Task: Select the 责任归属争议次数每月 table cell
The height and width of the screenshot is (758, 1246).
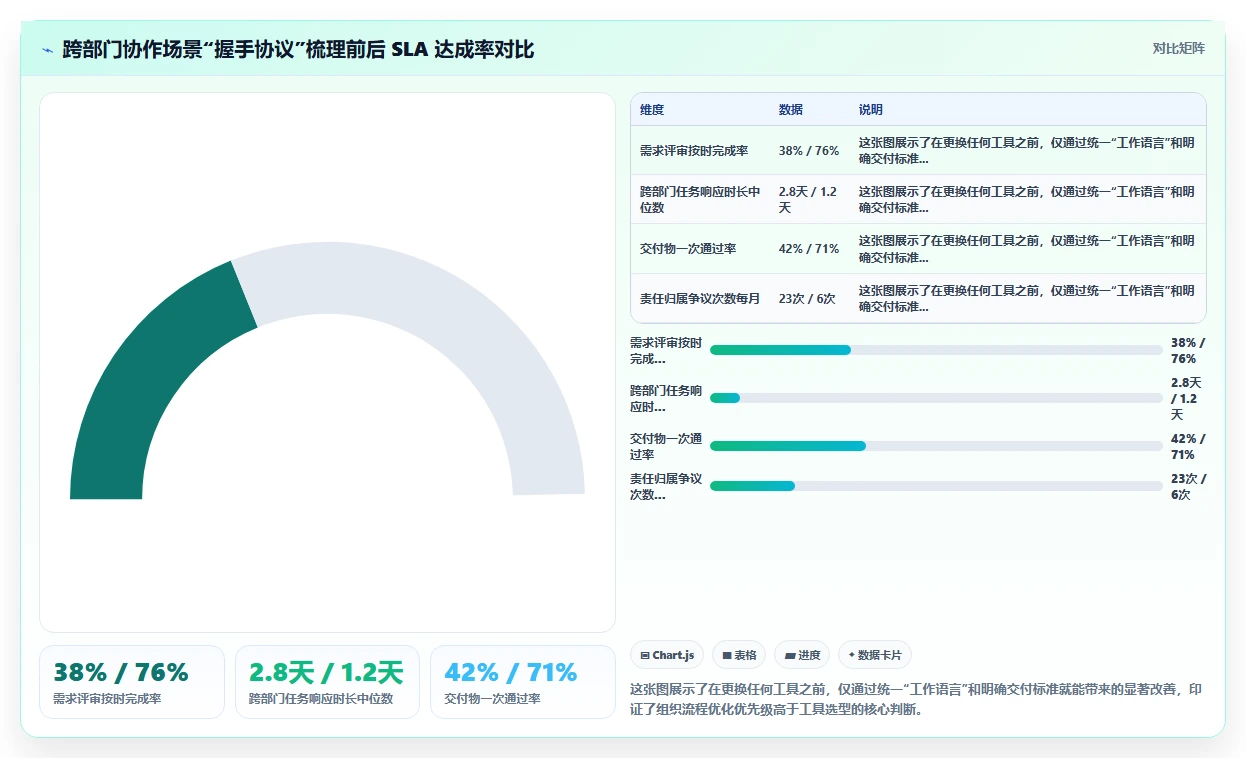Action: (700, 298)
